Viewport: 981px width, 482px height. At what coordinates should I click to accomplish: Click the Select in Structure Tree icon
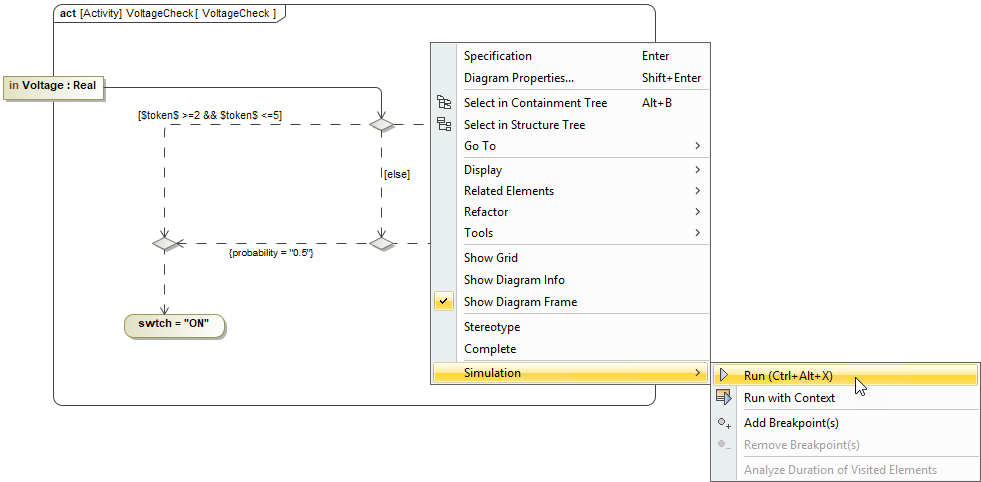coord(444,125)
